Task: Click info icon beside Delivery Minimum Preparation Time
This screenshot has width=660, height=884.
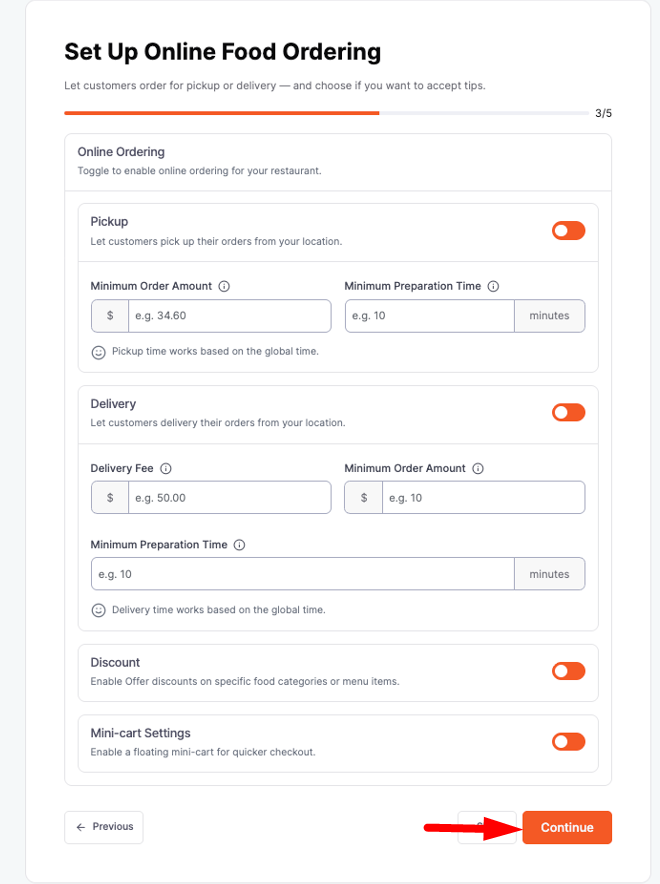Action: pos(240,545)
